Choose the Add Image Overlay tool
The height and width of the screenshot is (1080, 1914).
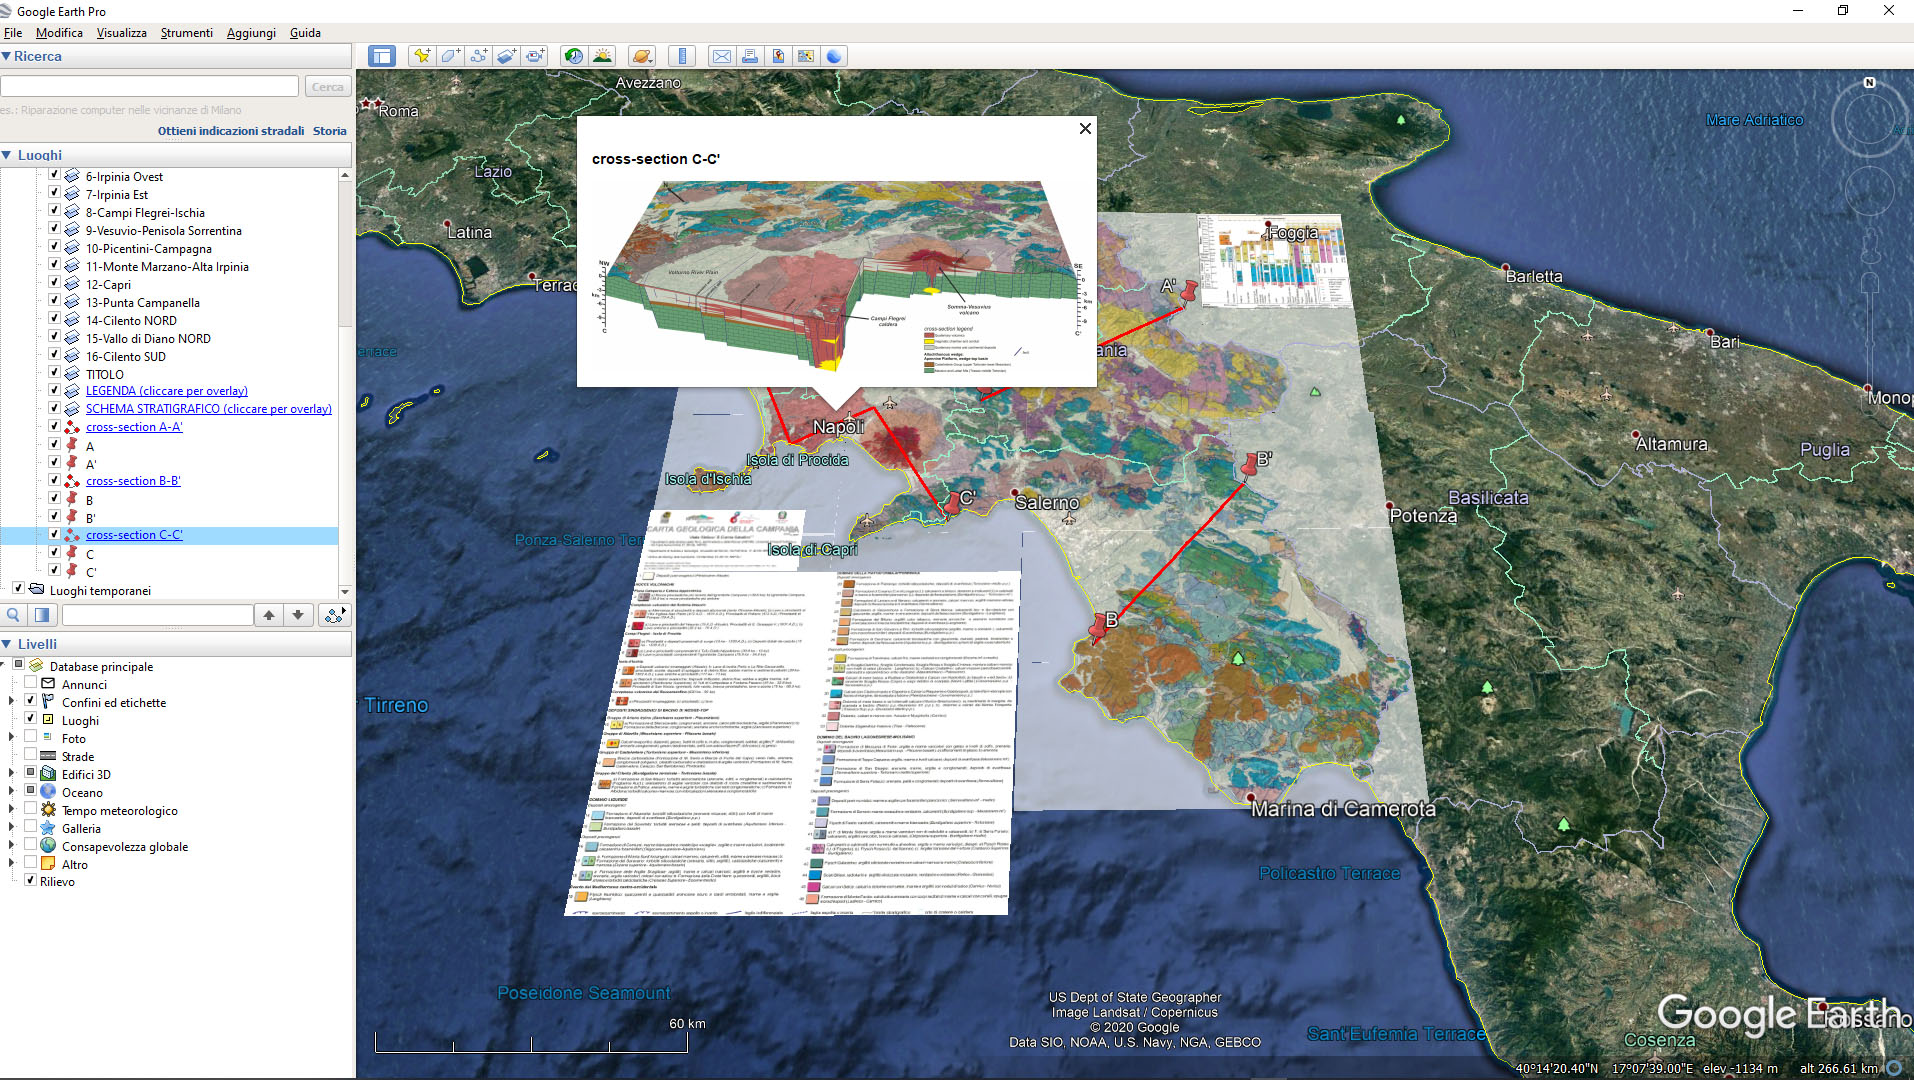(x=506, y=56)
